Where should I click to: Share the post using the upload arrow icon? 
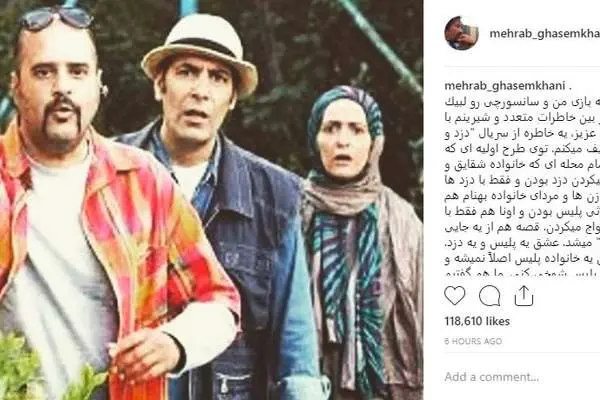click(x=523, y=296)
